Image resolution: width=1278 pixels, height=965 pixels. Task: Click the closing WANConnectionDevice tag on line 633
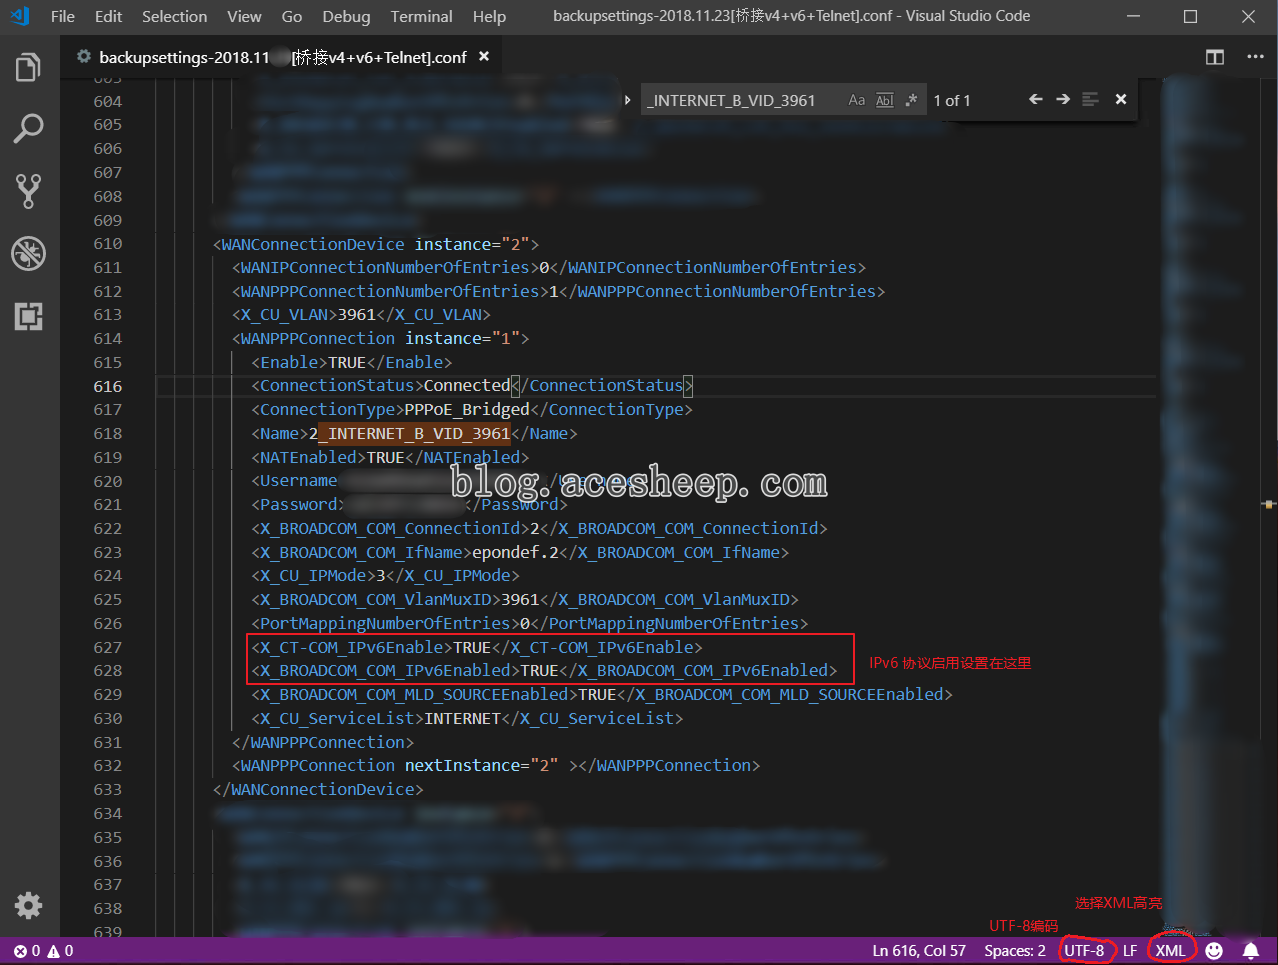[318, 789]
